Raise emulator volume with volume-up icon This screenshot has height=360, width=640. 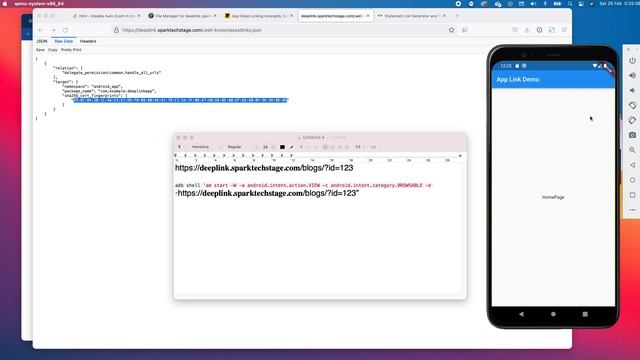[632, 76]
